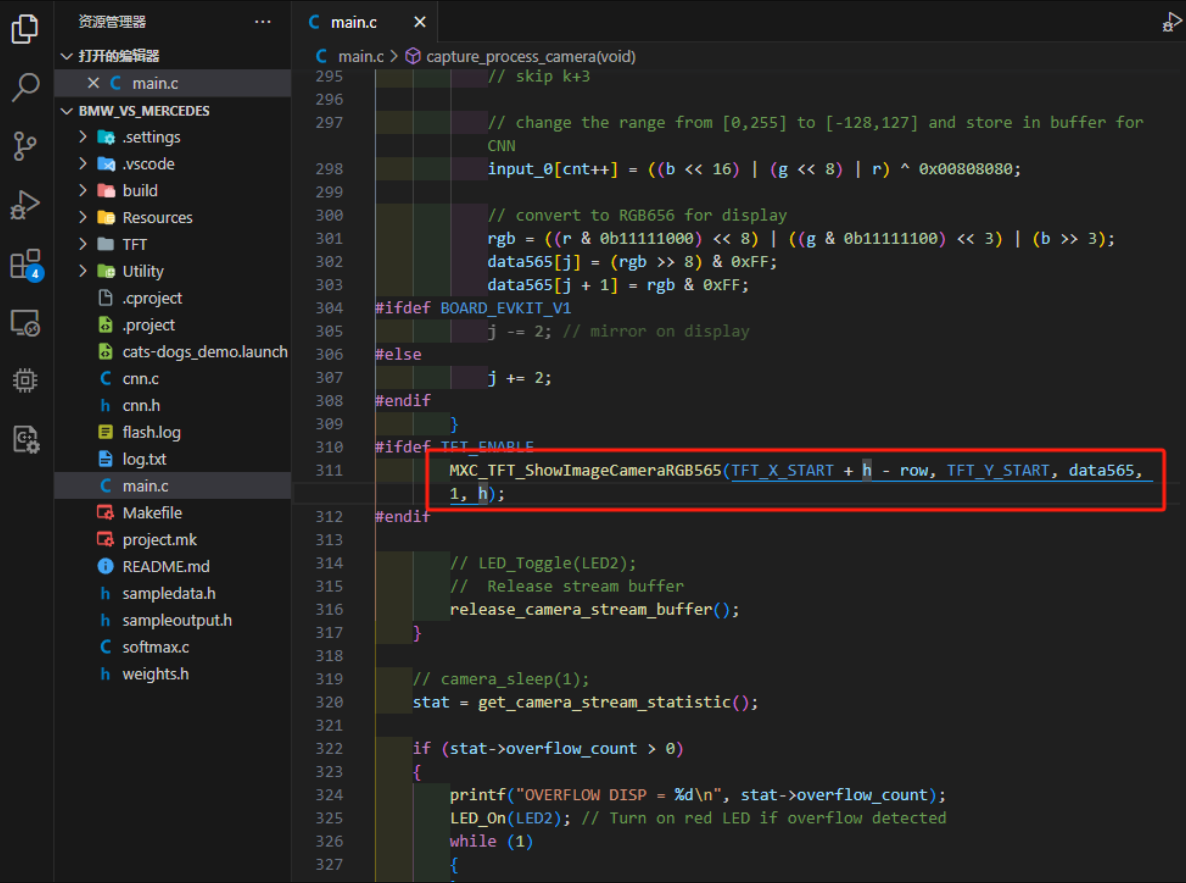The image size is (1186, 883).
Task: Click 'while (1)' on line 326
Action: click(x=492, y=842)
